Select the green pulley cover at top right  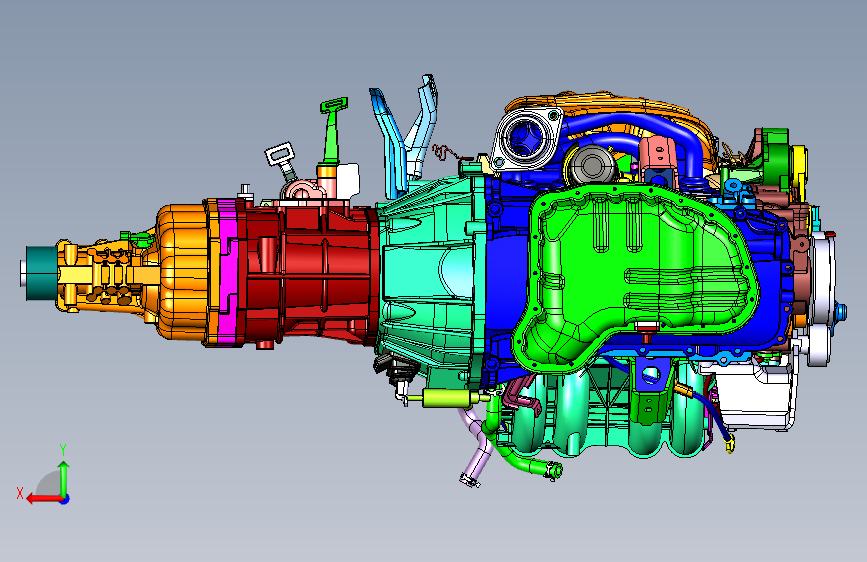776,156
